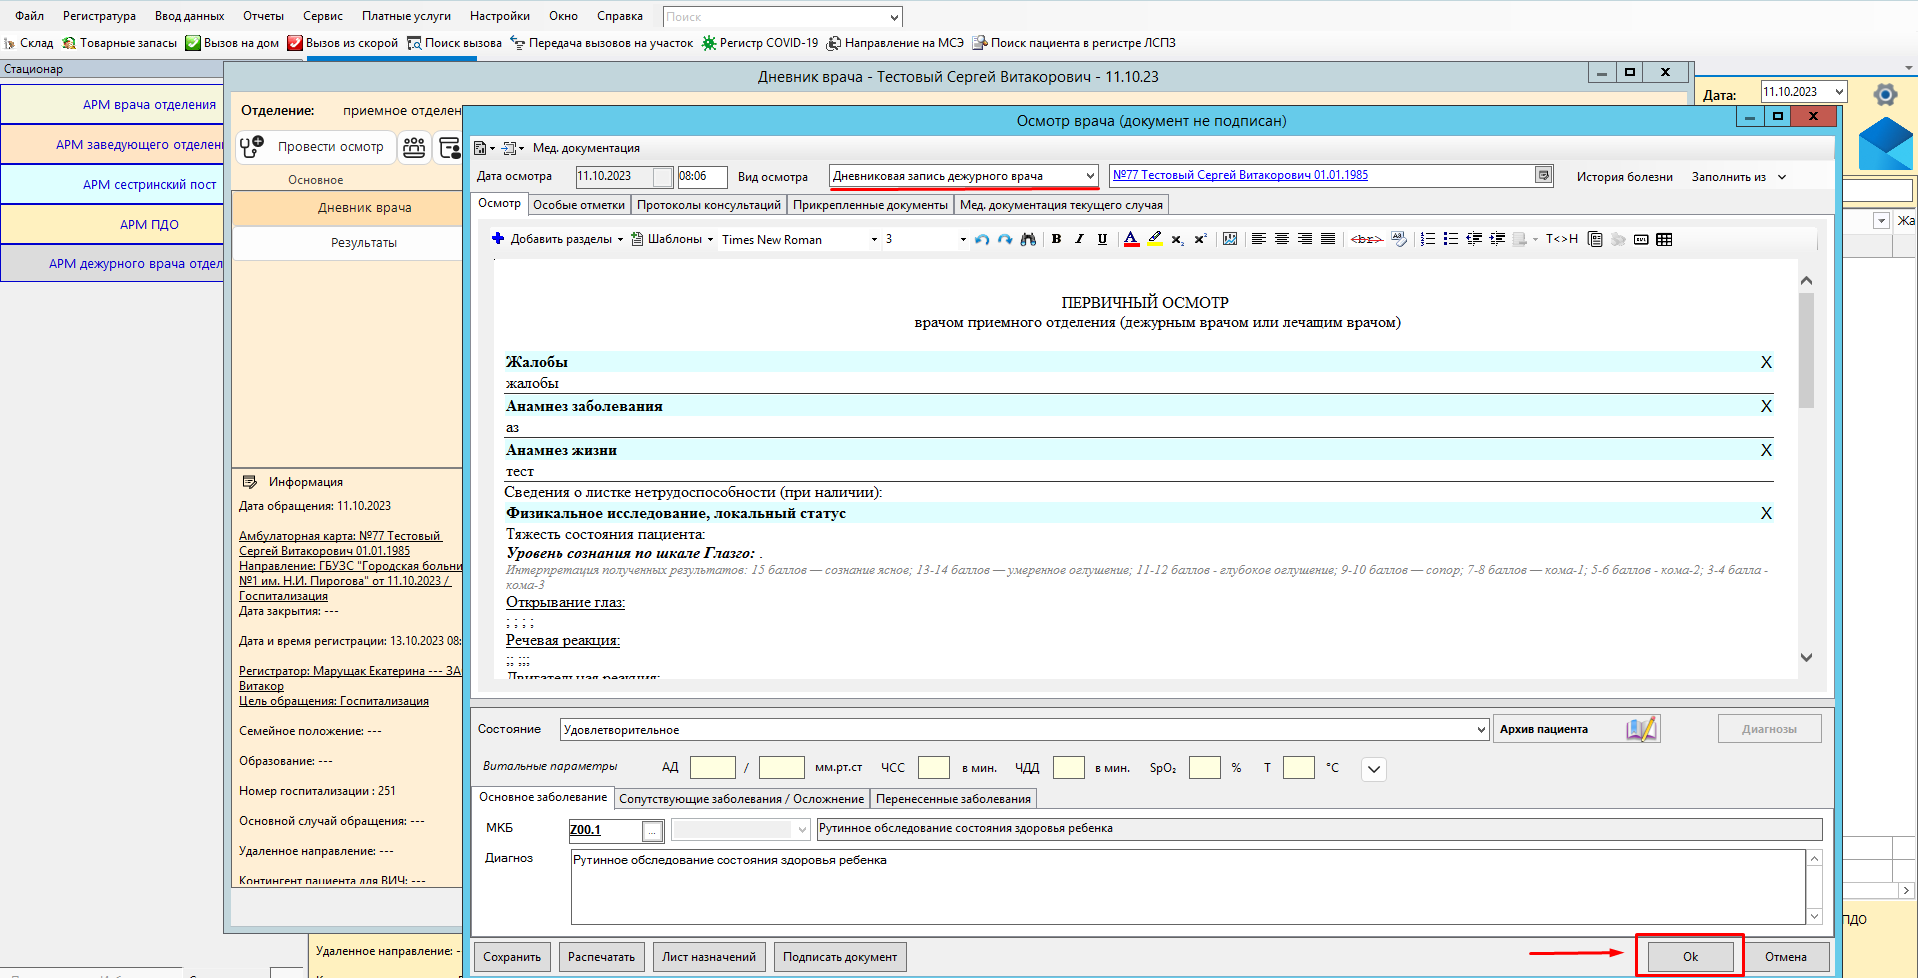Image resolution: width=1918 pixels, height=978 pixels.
Task: Toggle italic formatting in editor toolbar
Action: coord(1079,239)
